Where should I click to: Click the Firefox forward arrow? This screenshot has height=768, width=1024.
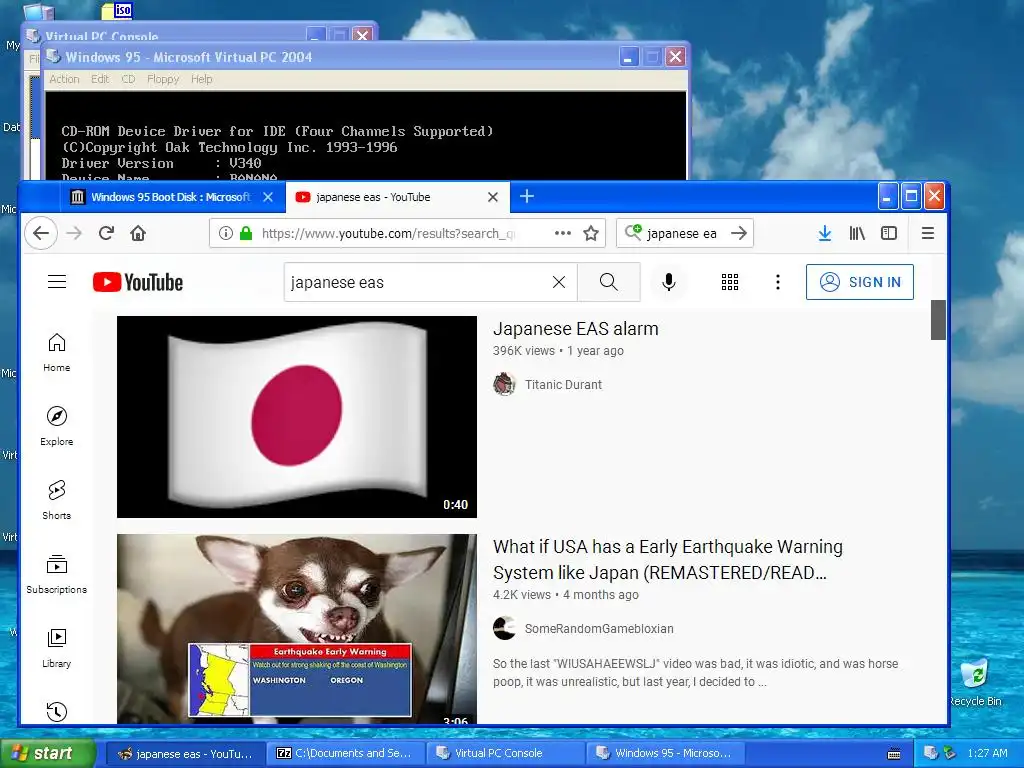(x=74, y=233)
